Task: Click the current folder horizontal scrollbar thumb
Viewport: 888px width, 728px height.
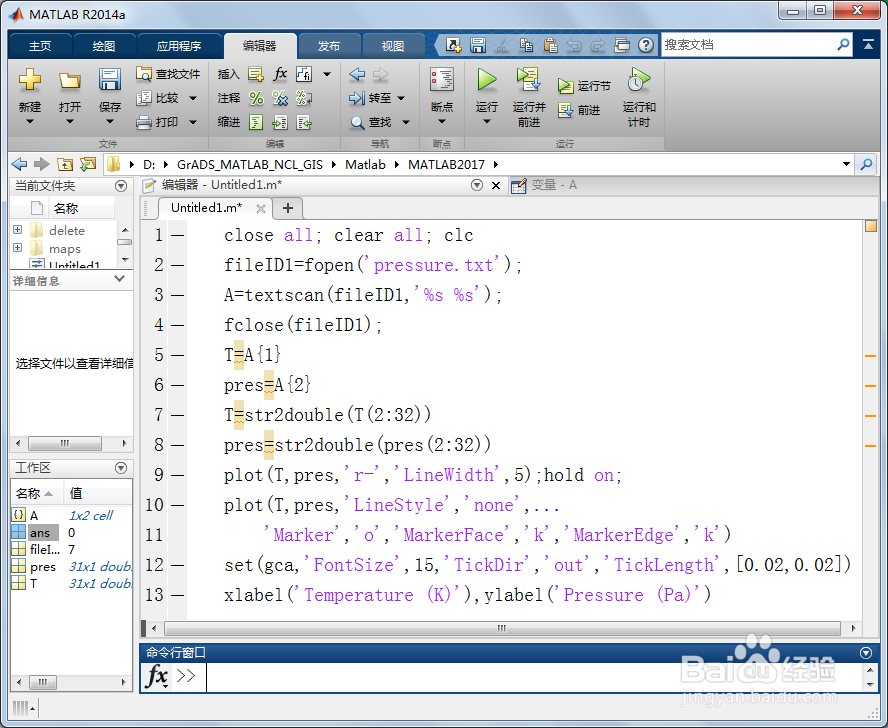Action: coord(65,443)
